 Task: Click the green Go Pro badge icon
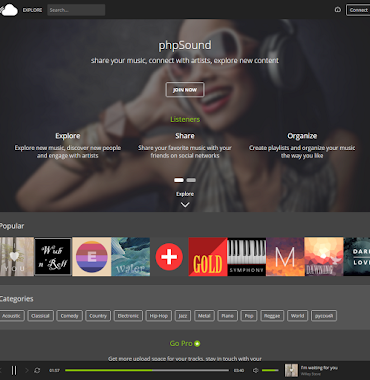pyautogui.click(x=197, y=344)
